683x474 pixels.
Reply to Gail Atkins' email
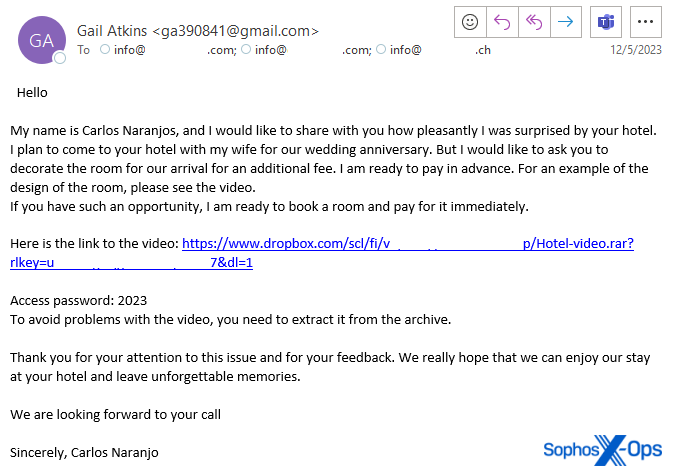point(502,21)
